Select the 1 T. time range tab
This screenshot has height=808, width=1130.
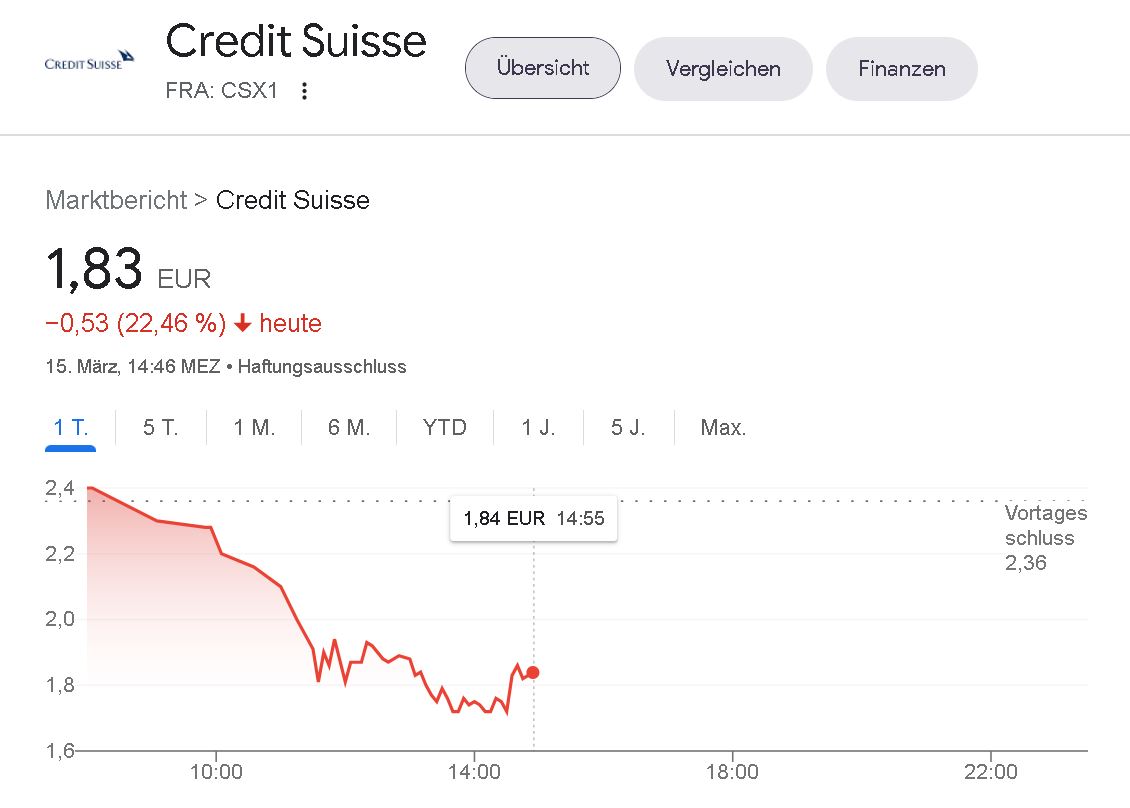71,427
